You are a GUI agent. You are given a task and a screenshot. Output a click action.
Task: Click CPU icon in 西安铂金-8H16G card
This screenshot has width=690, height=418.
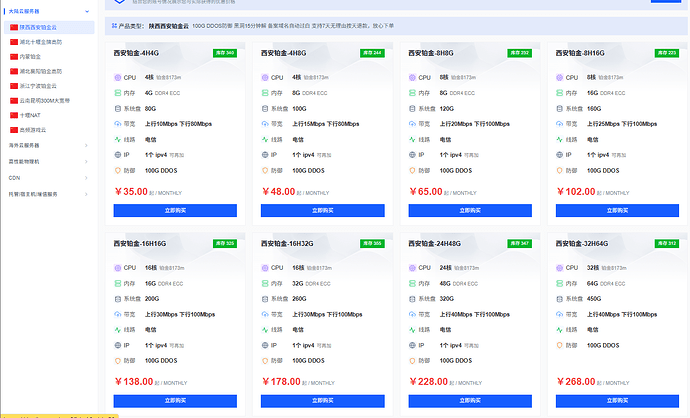pyautogui.click(x=559, y=77)
